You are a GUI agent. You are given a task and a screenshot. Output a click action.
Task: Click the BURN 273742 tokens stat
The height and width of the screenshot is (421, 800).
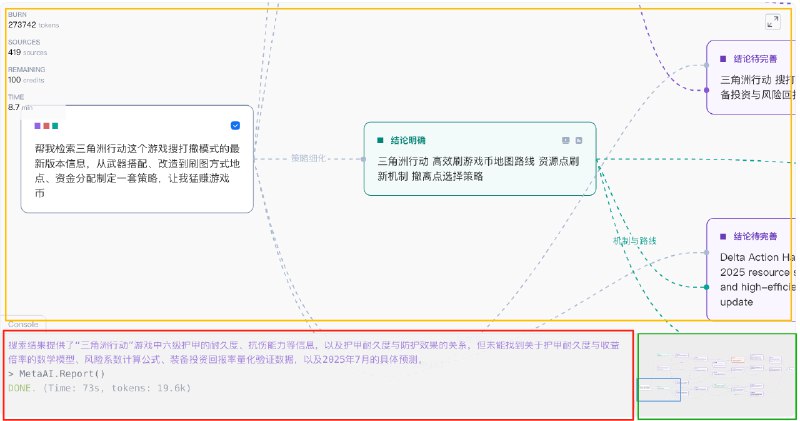pos(33,20)
